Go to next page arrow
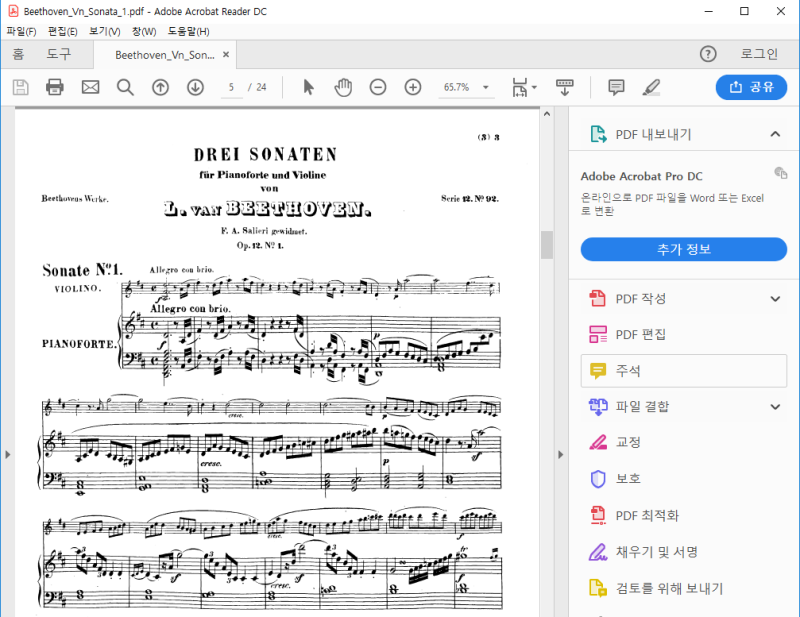800x617 pixels. pyautogui.click(x=195, y=87)
